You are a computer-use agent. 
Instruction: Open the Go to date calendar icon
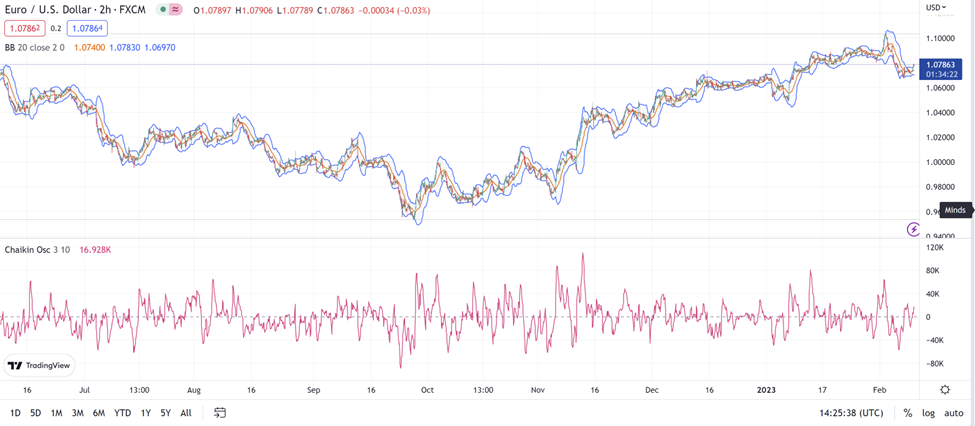point(219,412)
